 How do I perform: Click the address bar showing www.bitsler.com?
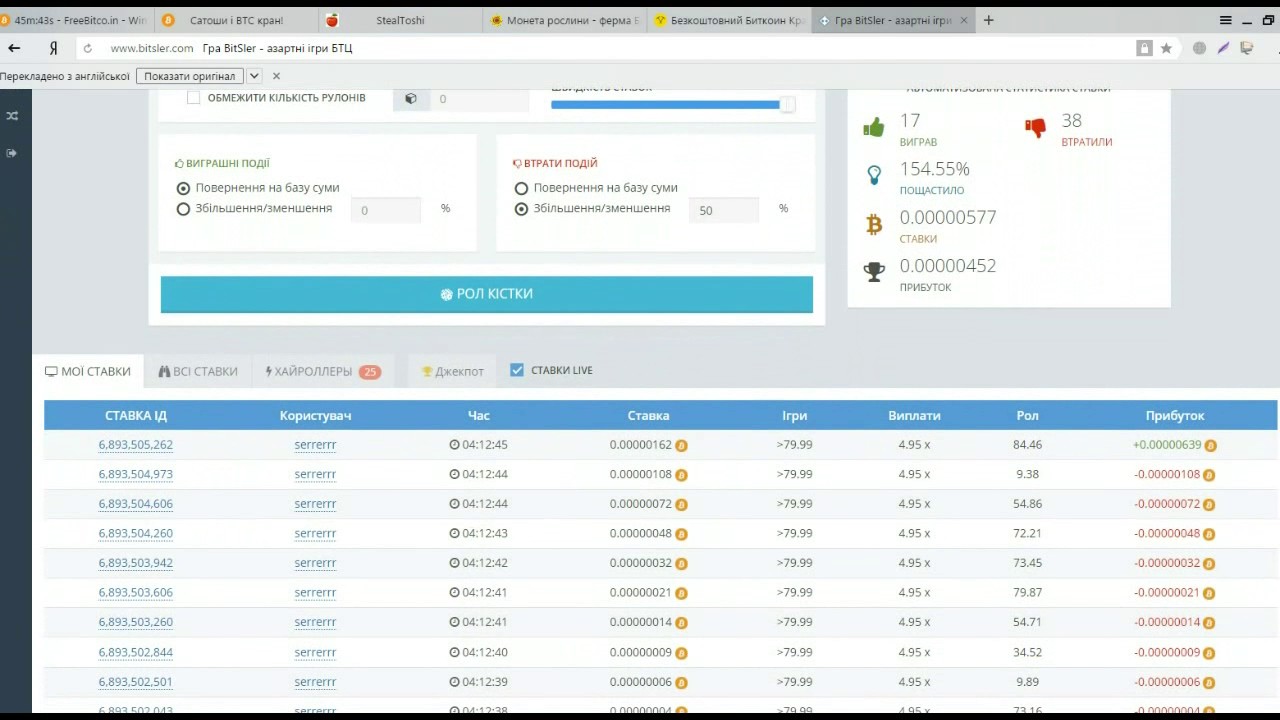point(152,48)
